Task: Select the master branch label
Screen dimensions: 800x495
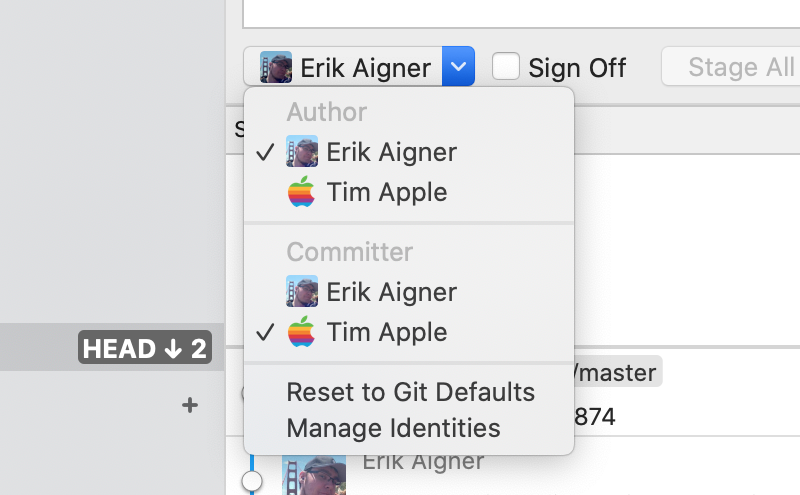Action: 617,374
